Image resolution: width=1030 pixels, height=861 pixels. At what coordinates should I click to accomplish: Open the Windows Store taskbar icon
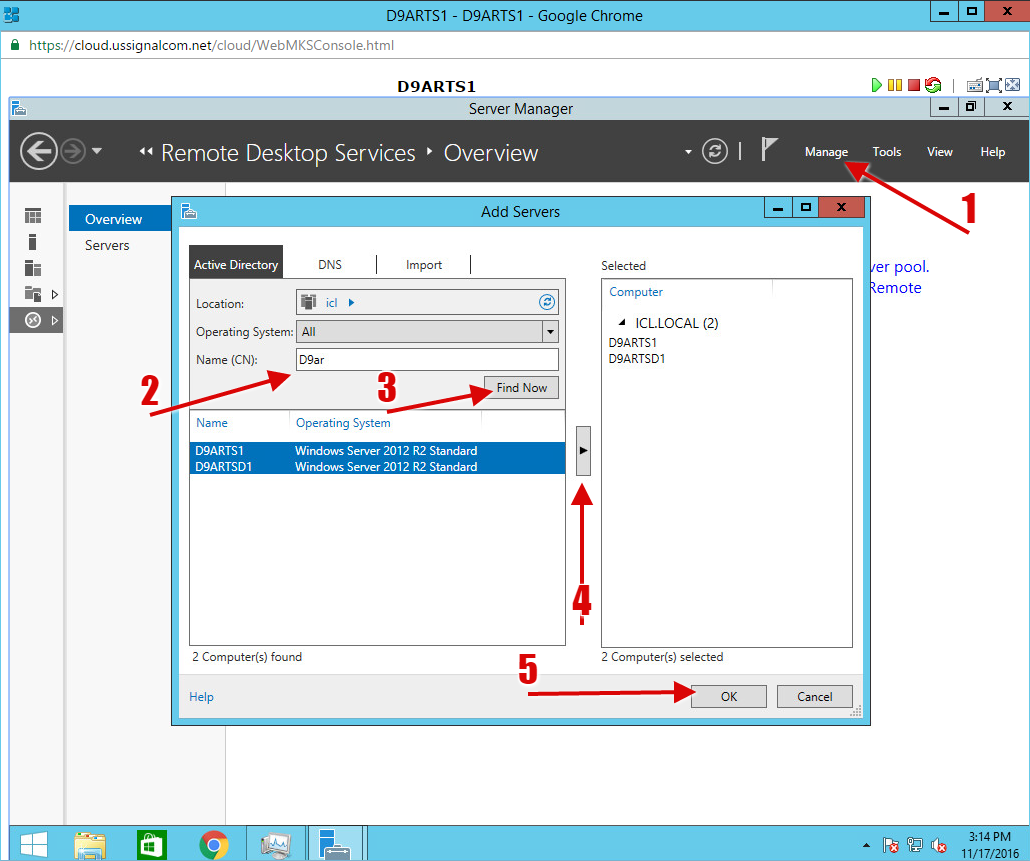(x=152, y=845)
